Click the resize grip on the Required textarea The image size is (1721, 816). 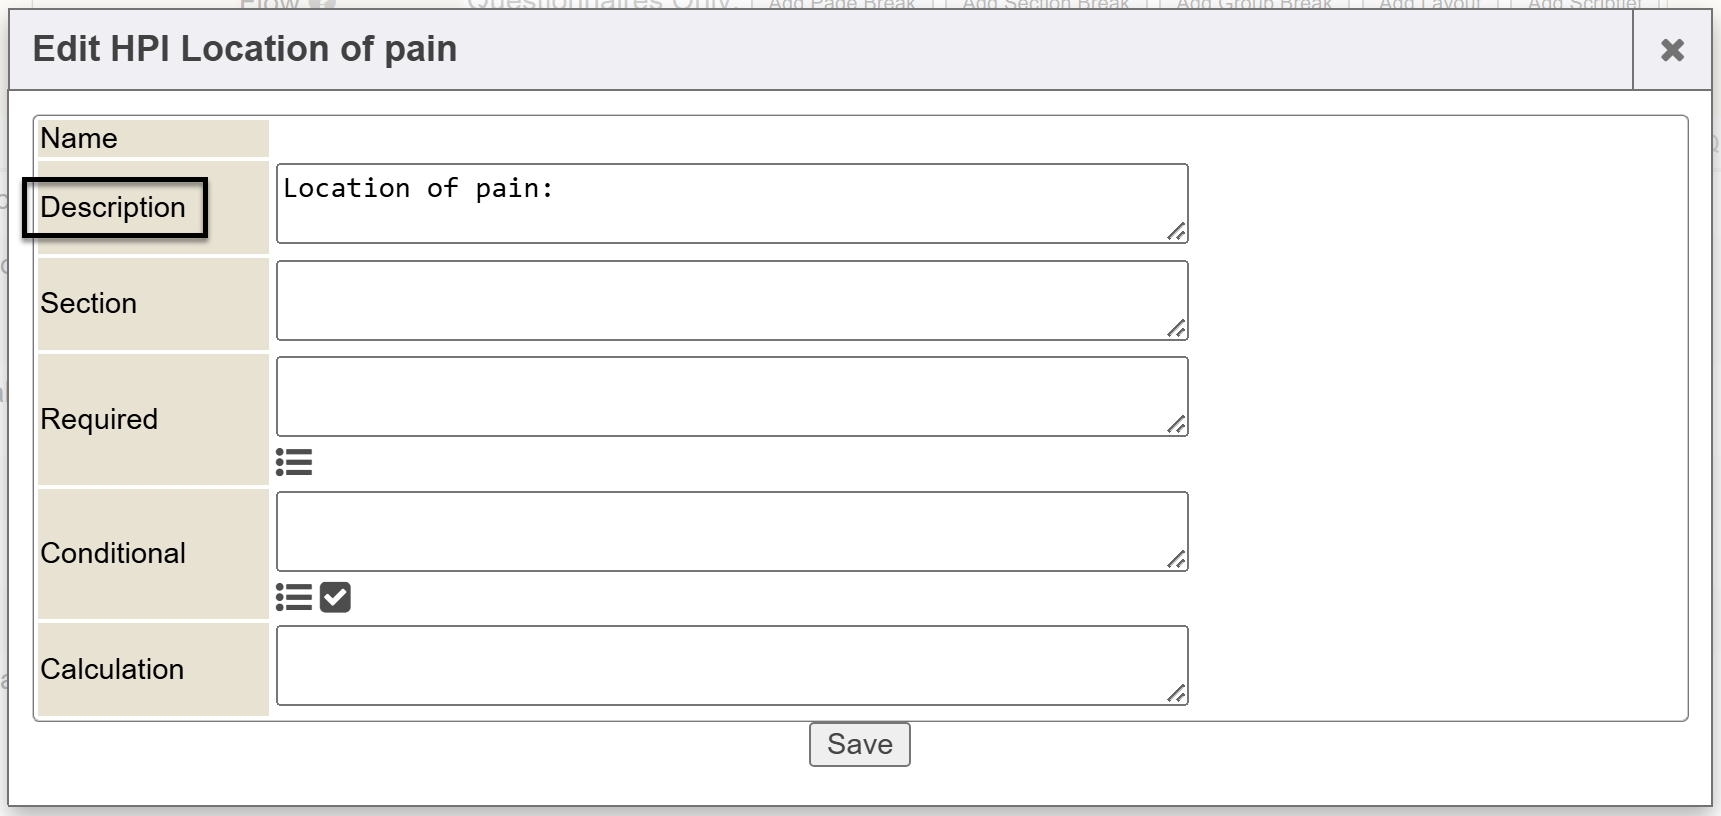[x=1177, y=425]
